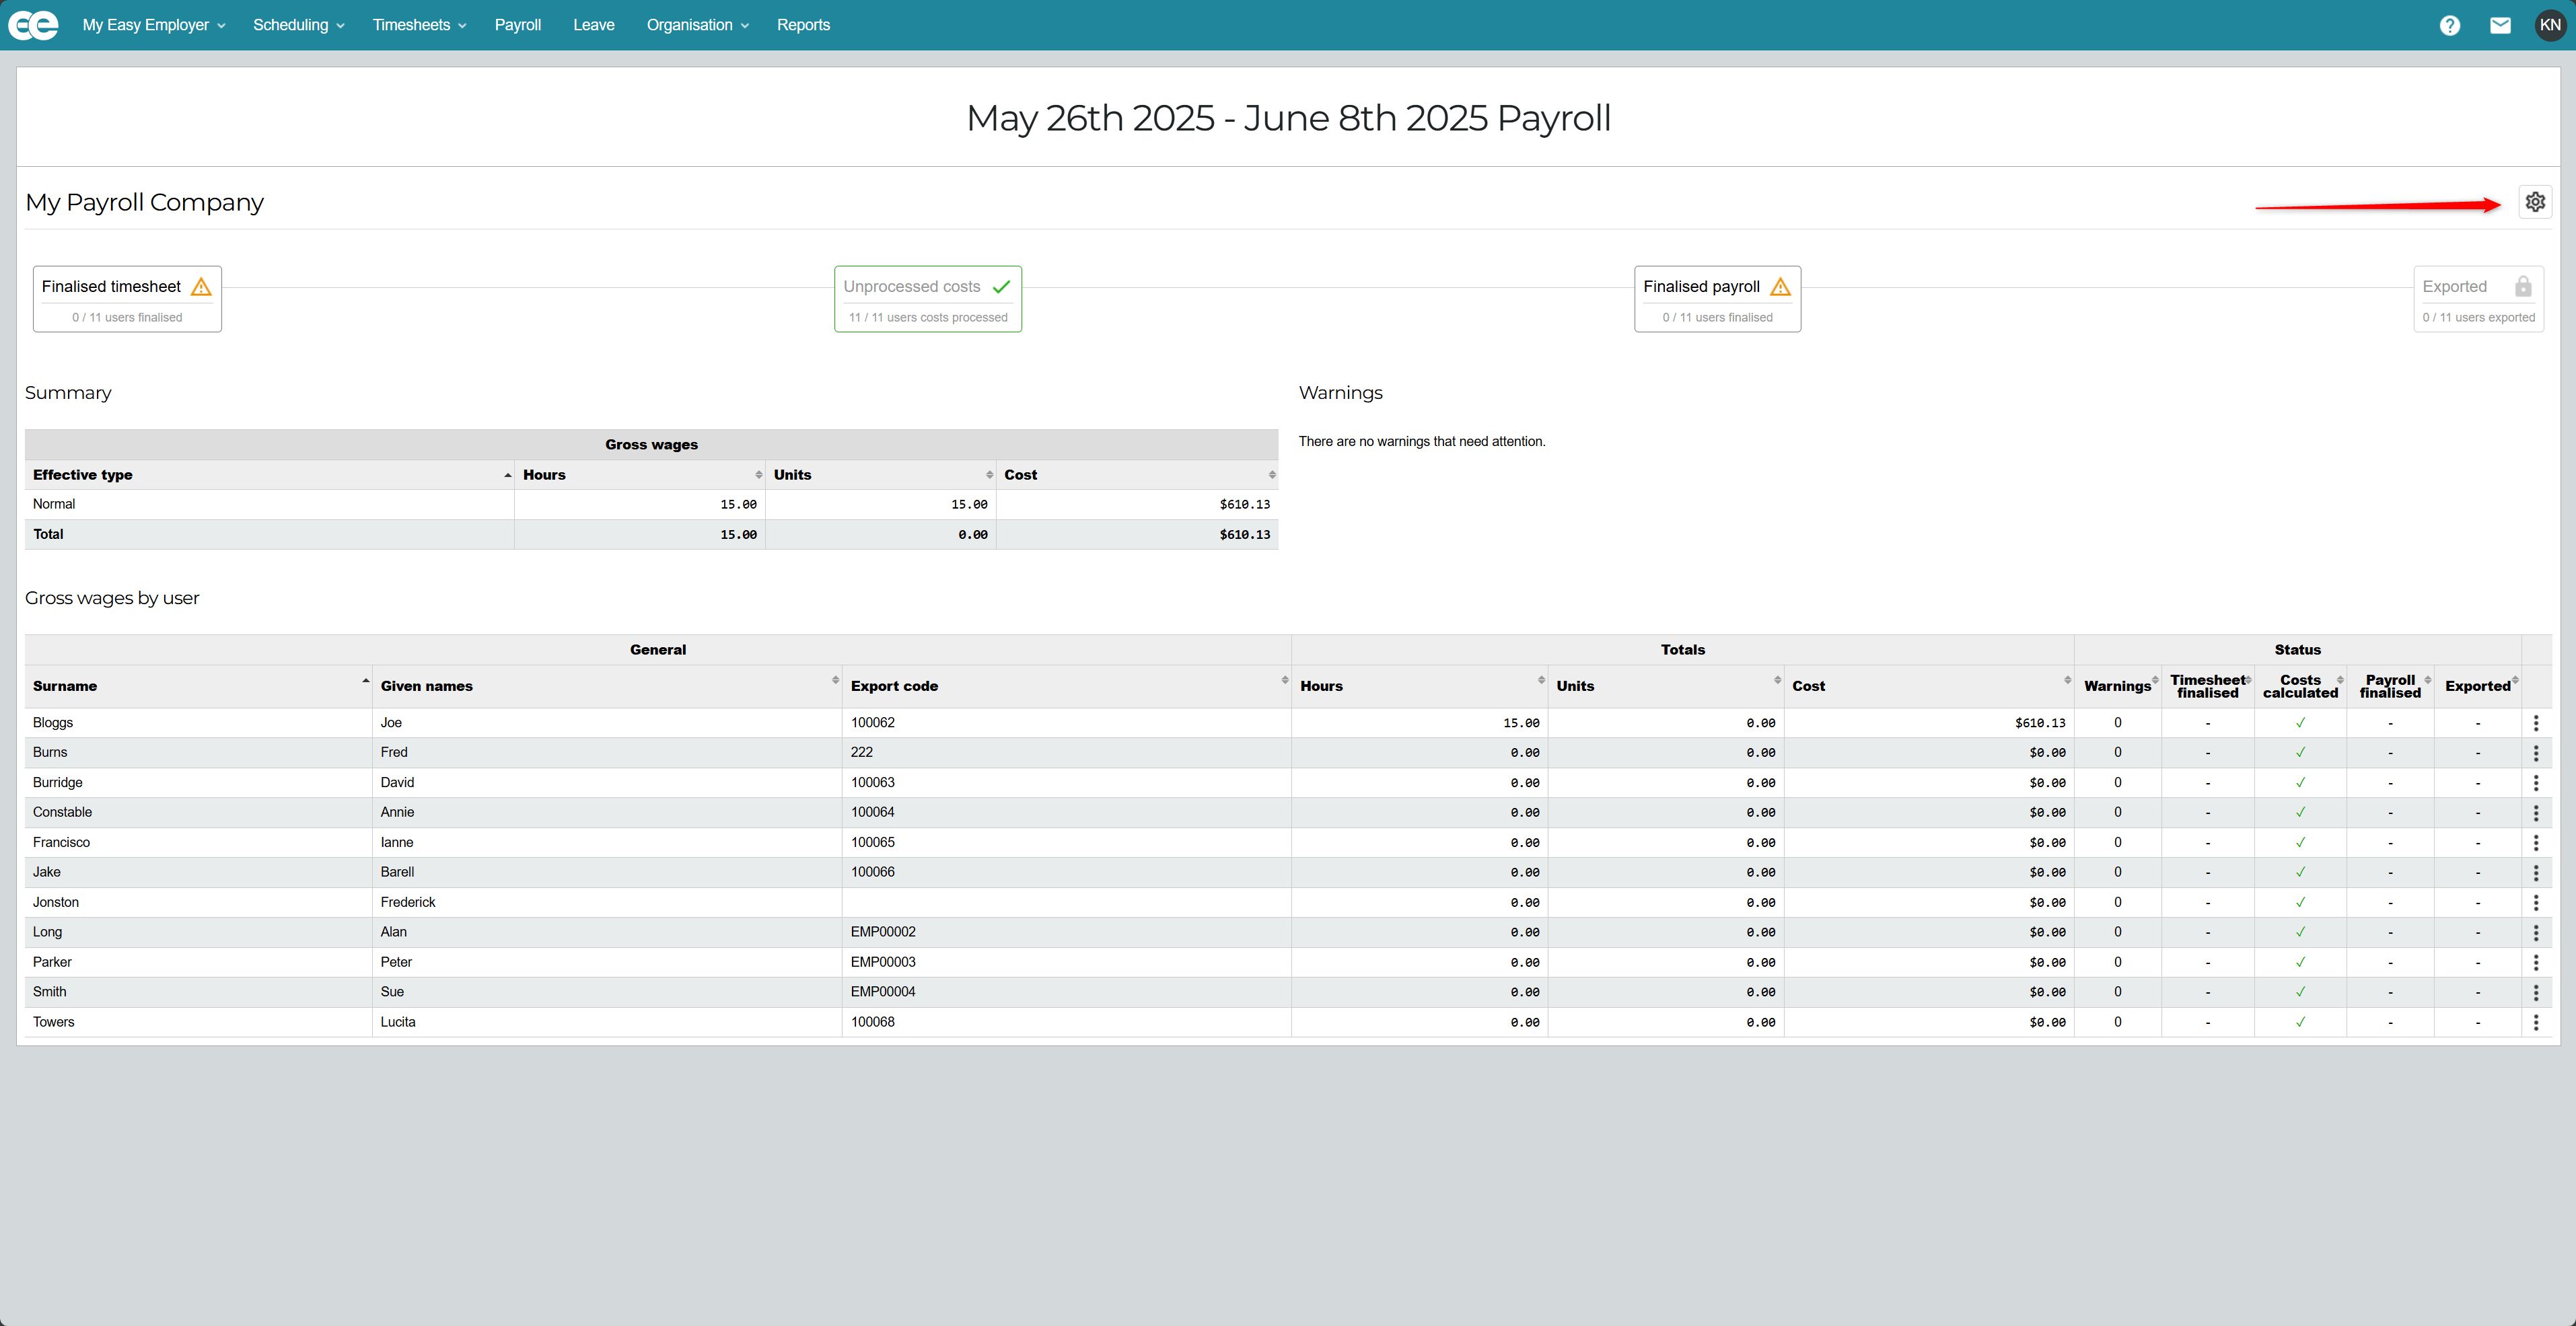Image resolution: width=2576 pixels, height=1326 pixels.
Task: Open row actions menu for Long
Action: (x=2536, y=932)
